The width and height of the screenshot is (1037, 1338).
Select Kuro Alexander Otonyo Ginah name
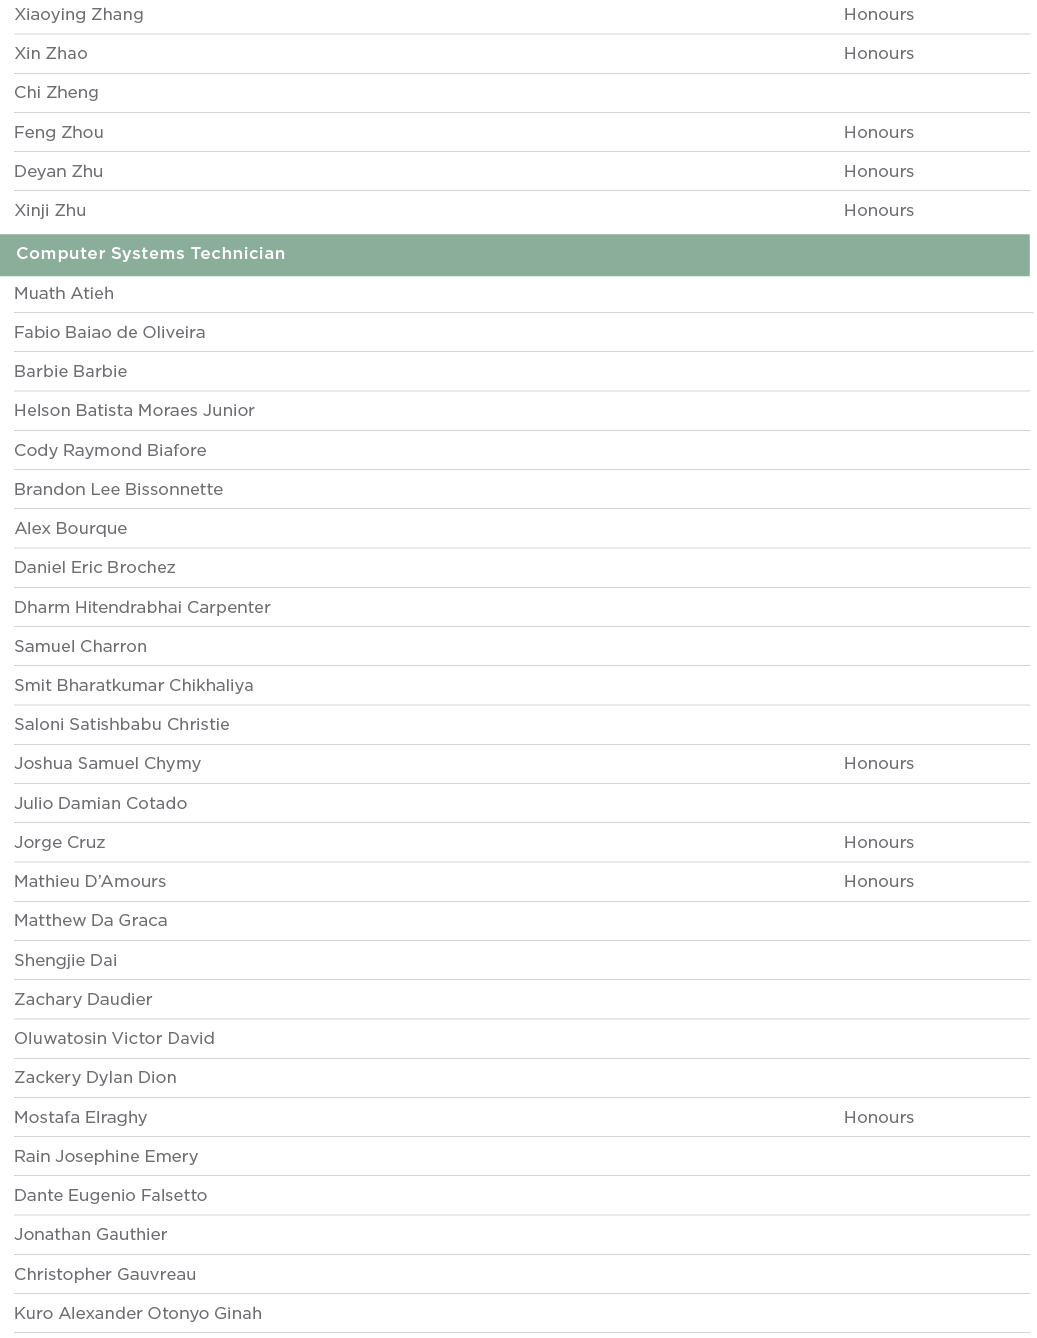(x=138, y=1313)
